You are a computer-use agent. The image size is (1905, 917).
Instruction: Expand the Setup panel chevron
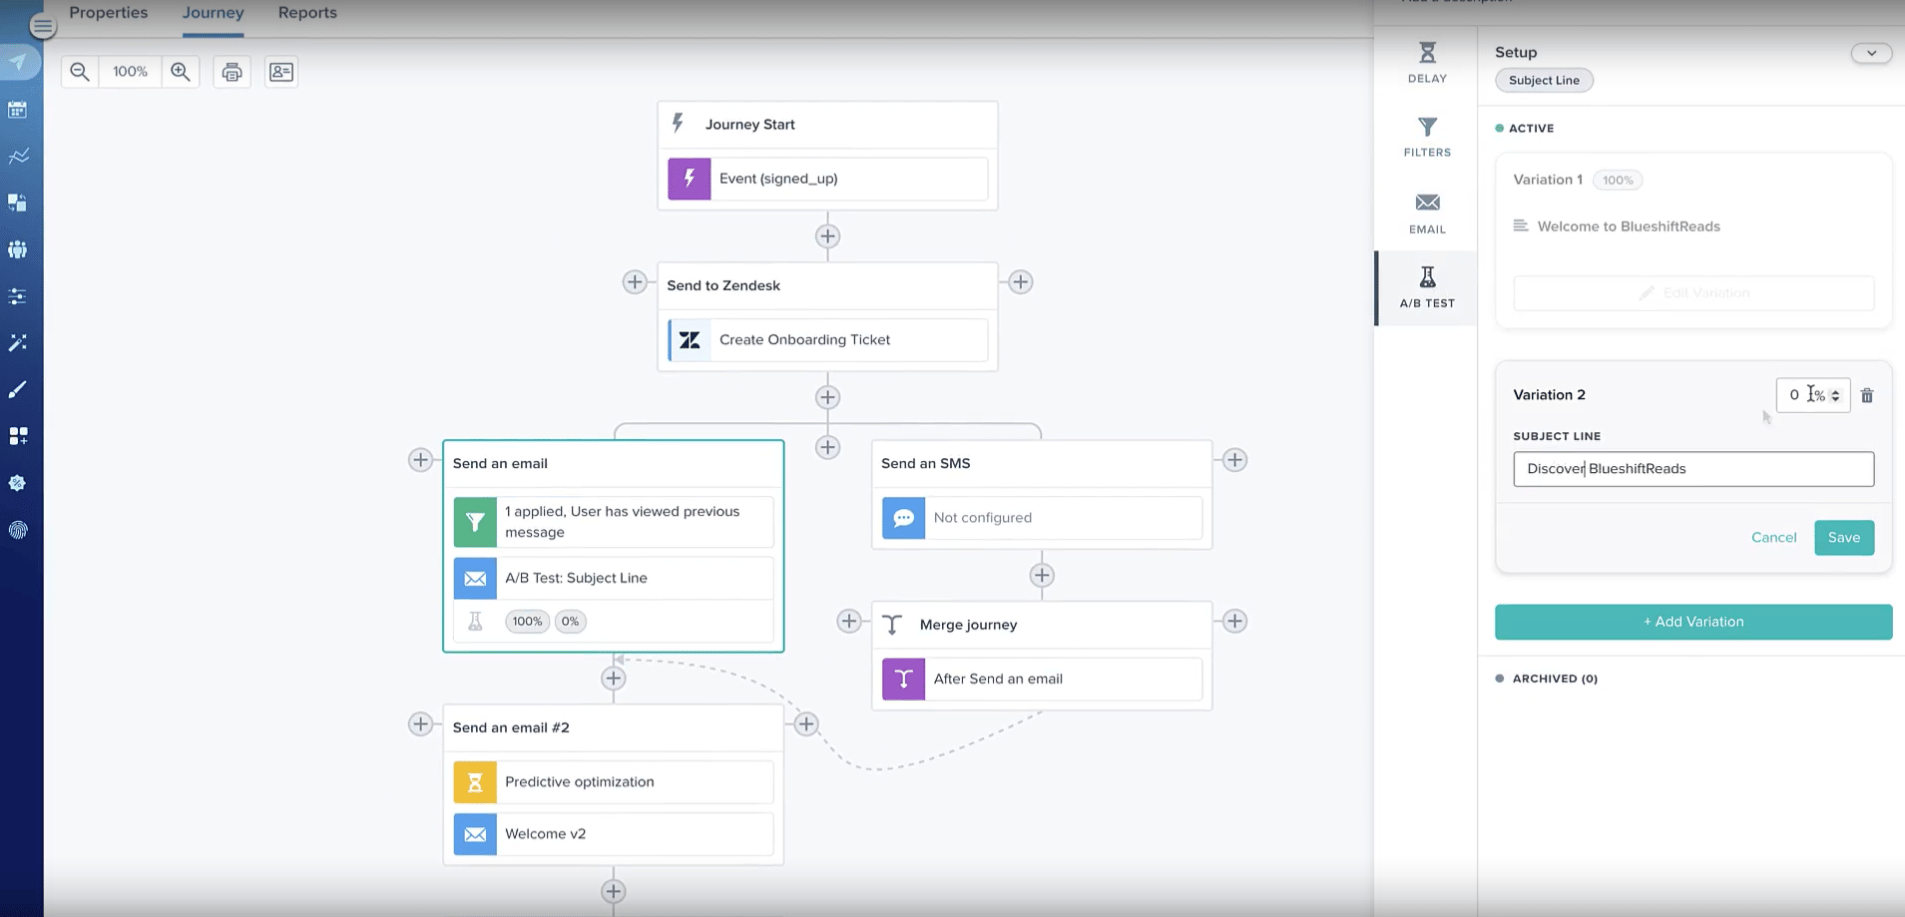[x=1871, y=53]
